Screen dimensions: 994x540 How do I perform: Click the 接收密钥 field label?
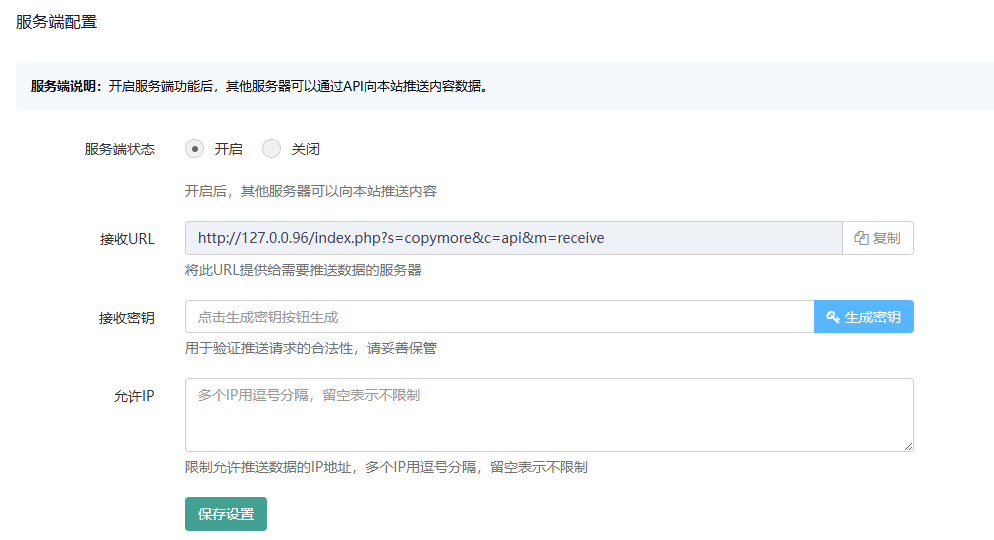pos(126,318)
